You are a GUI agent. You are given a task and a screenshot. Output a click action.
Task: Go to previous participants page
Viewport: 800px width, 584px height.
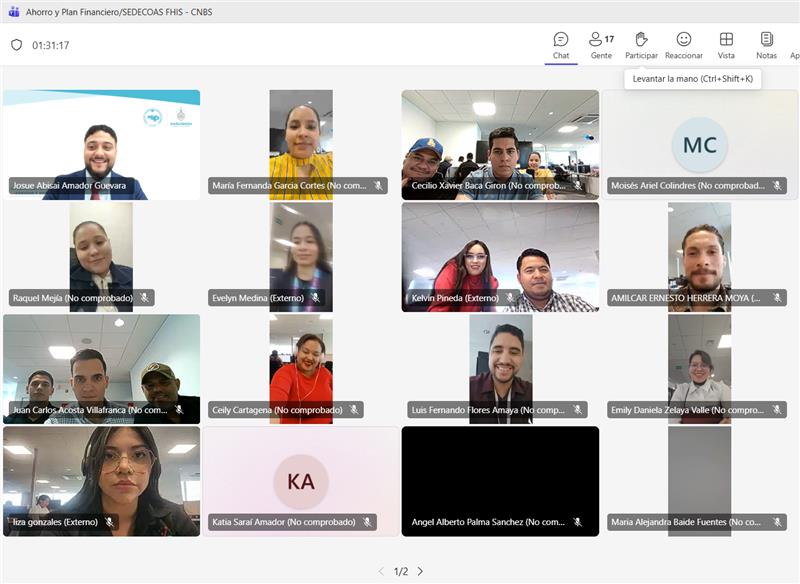coord(381,571)
